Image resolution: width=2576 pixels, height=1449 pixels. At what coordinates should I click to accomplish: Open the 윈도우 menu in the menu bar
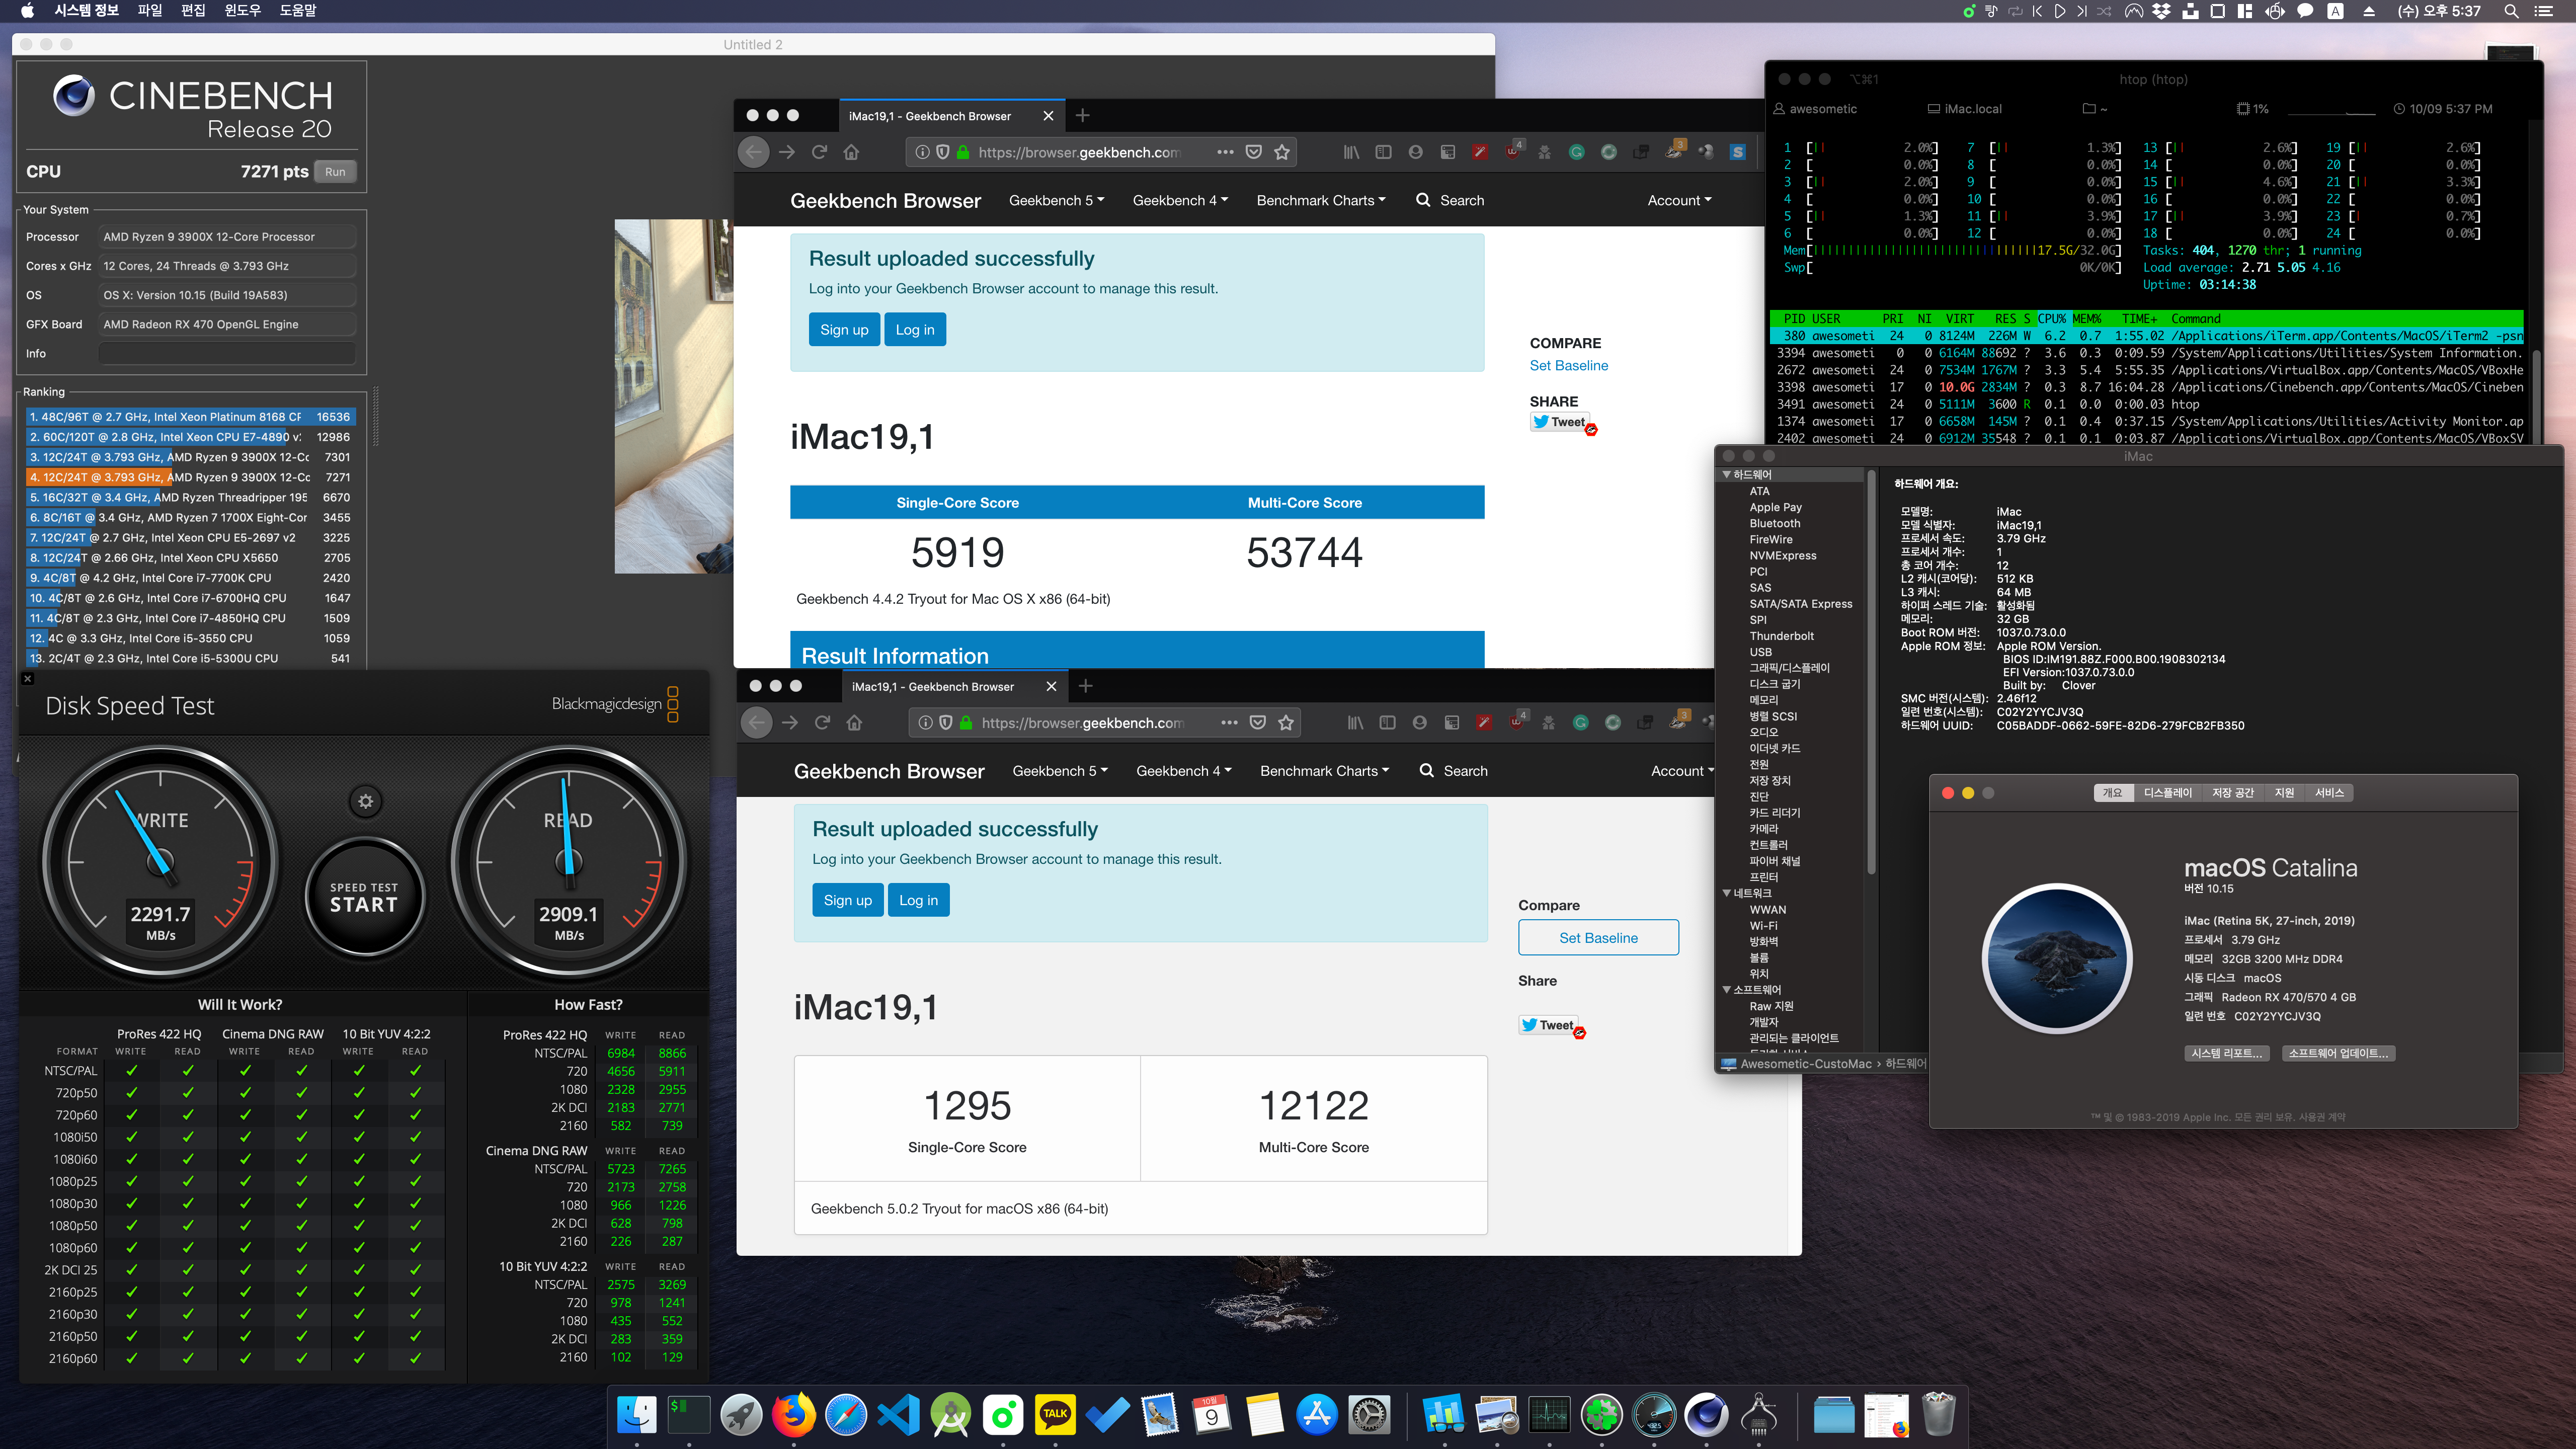242,11
